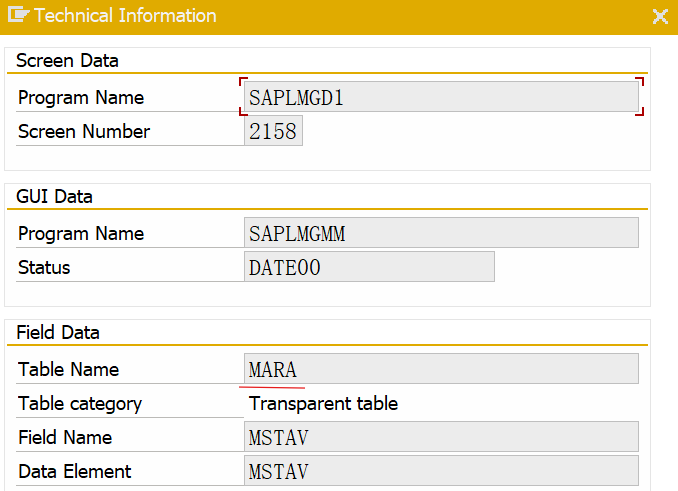Click the SAPLMGD1 program name field

(x=441, y=97)
